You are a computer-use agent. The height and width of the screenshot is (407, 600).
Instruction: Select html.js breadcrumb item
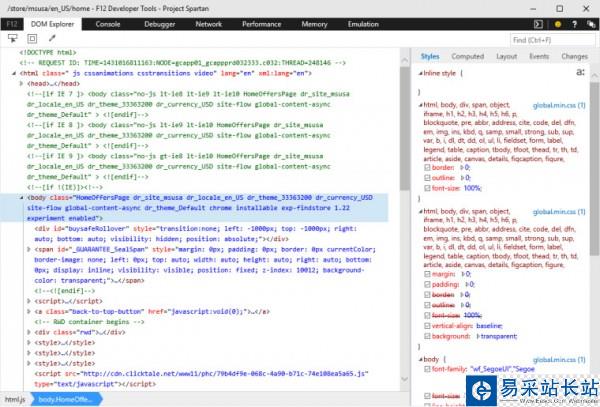15,400
